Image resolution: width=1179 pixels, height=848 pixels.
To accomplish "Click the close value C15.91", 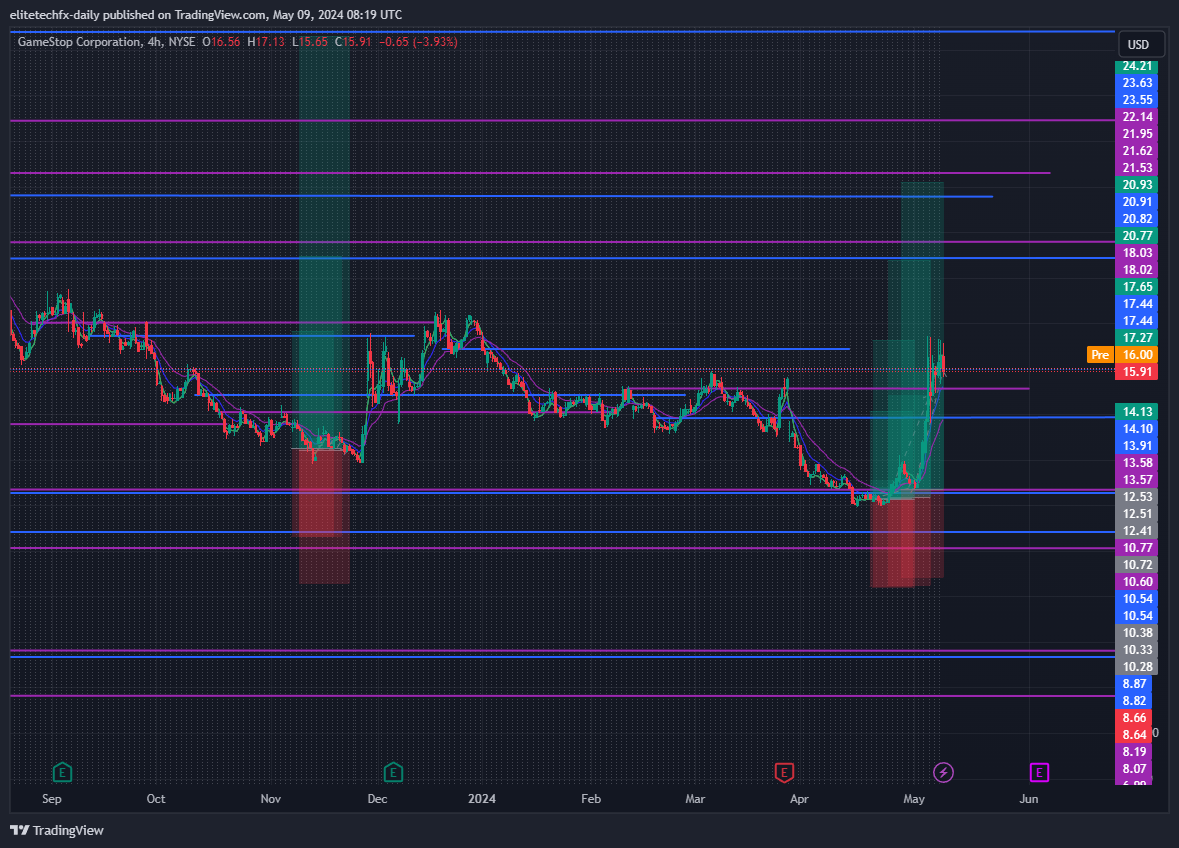I will click(353, 42).
